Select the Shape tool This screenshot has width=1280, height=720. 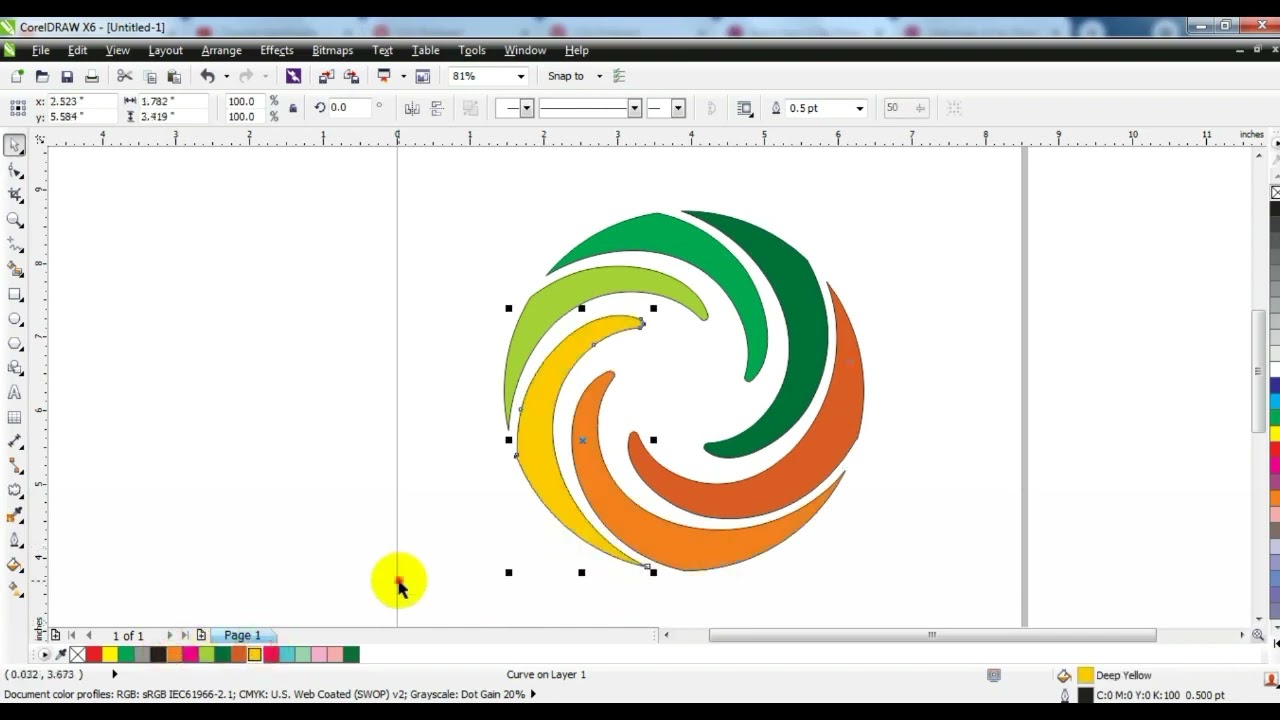click(15, 171)
